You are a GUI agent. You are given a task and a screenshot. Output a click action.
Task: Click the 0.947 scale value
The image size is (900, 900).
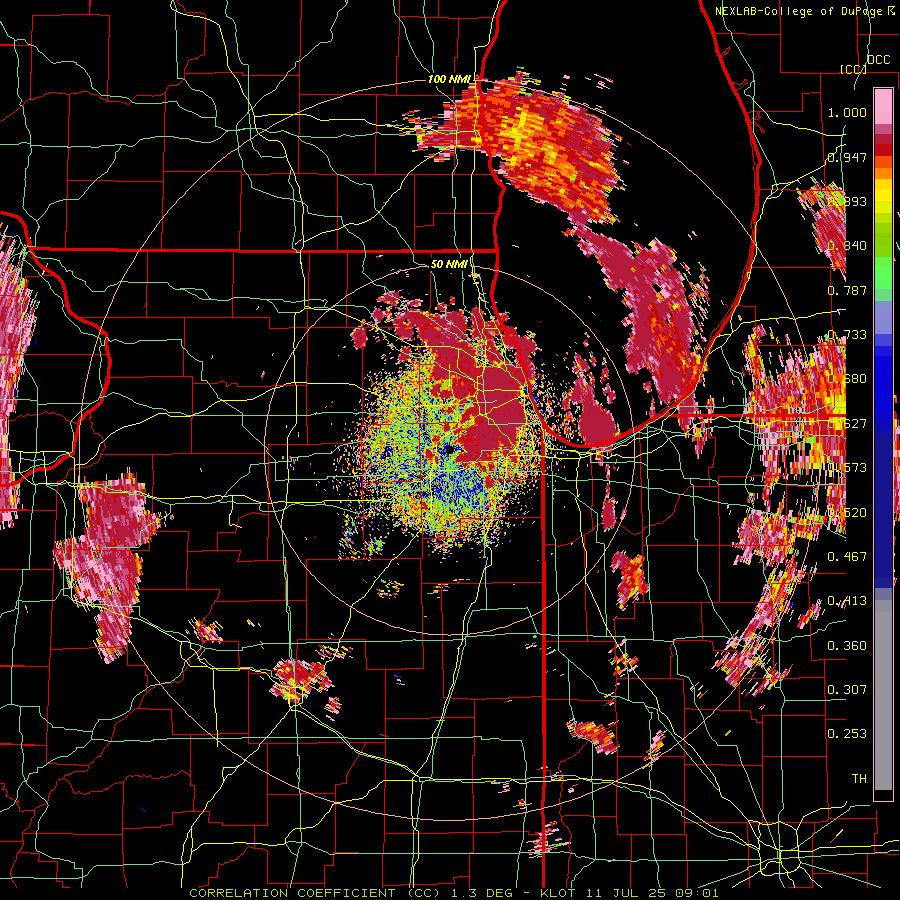(847, 157)
